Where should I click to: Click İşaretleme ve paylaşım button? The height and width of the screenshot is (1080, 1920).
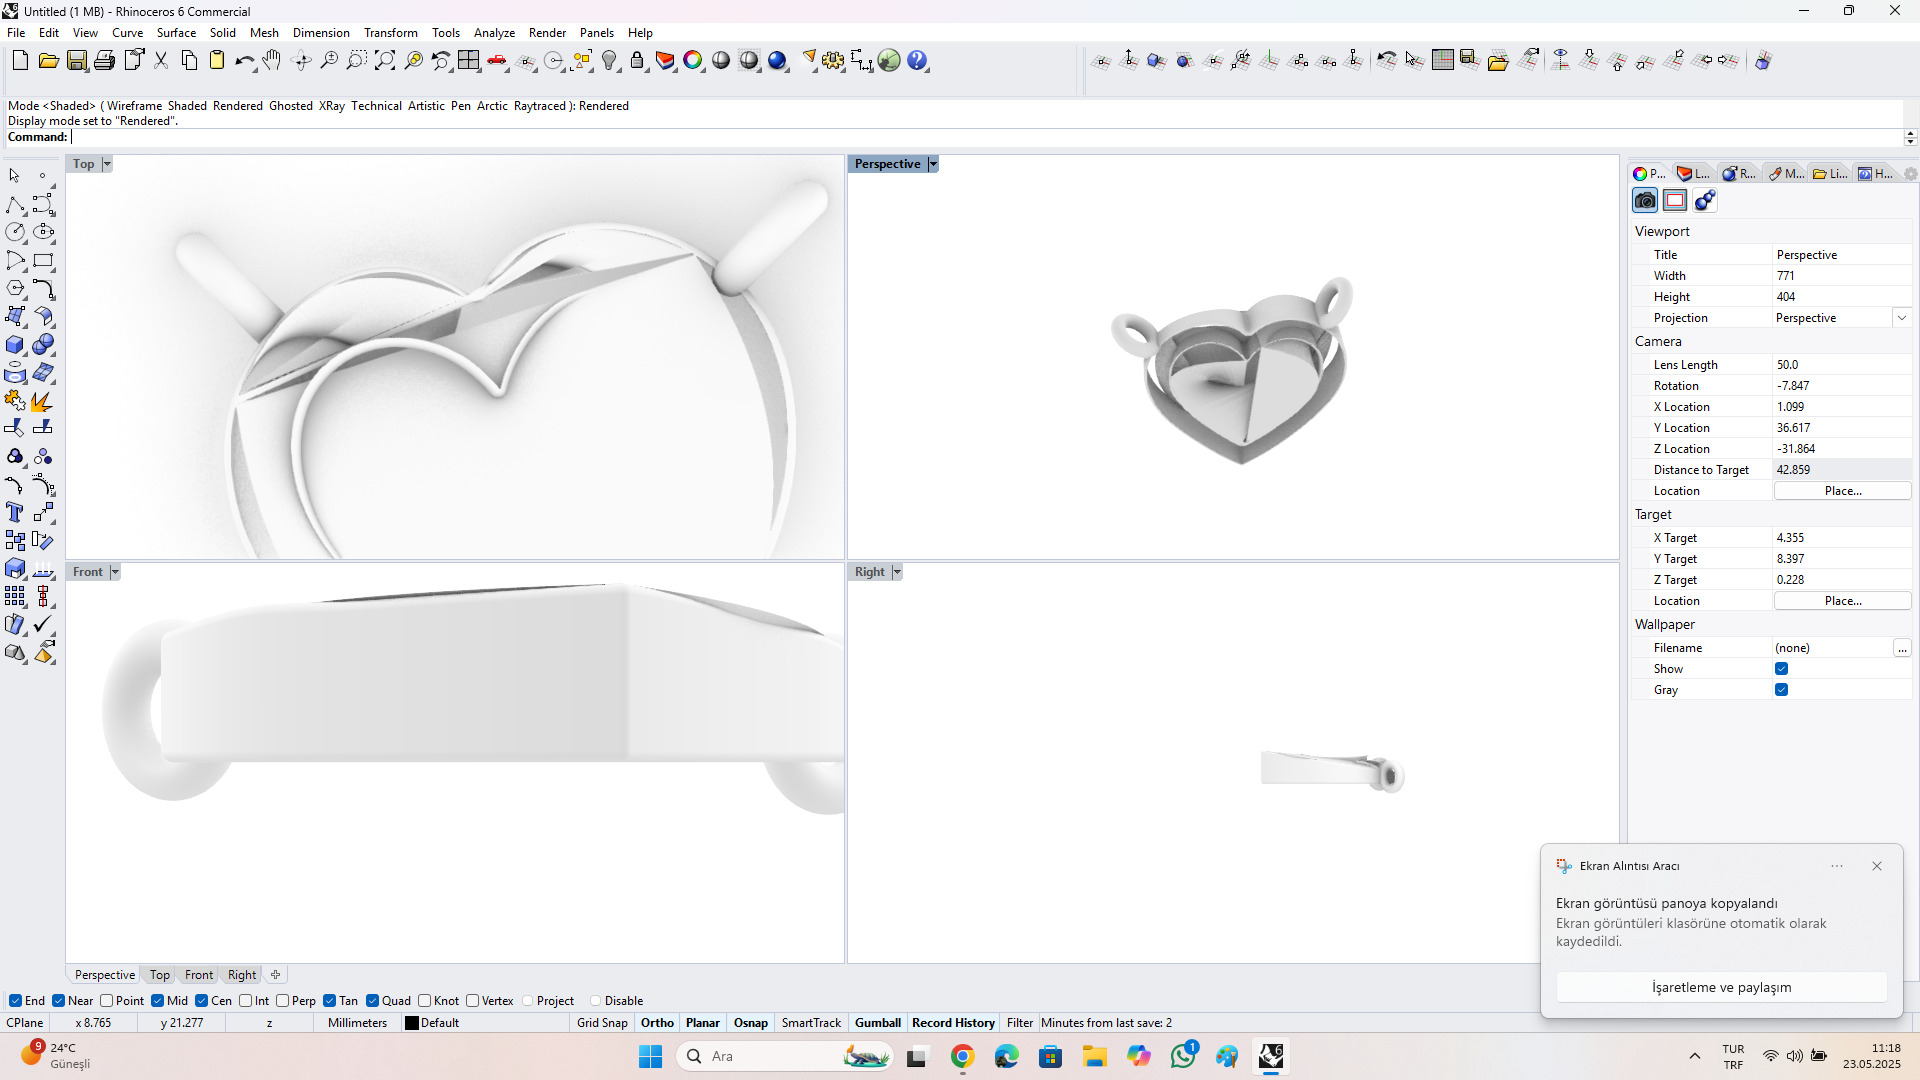[1721, 987]
